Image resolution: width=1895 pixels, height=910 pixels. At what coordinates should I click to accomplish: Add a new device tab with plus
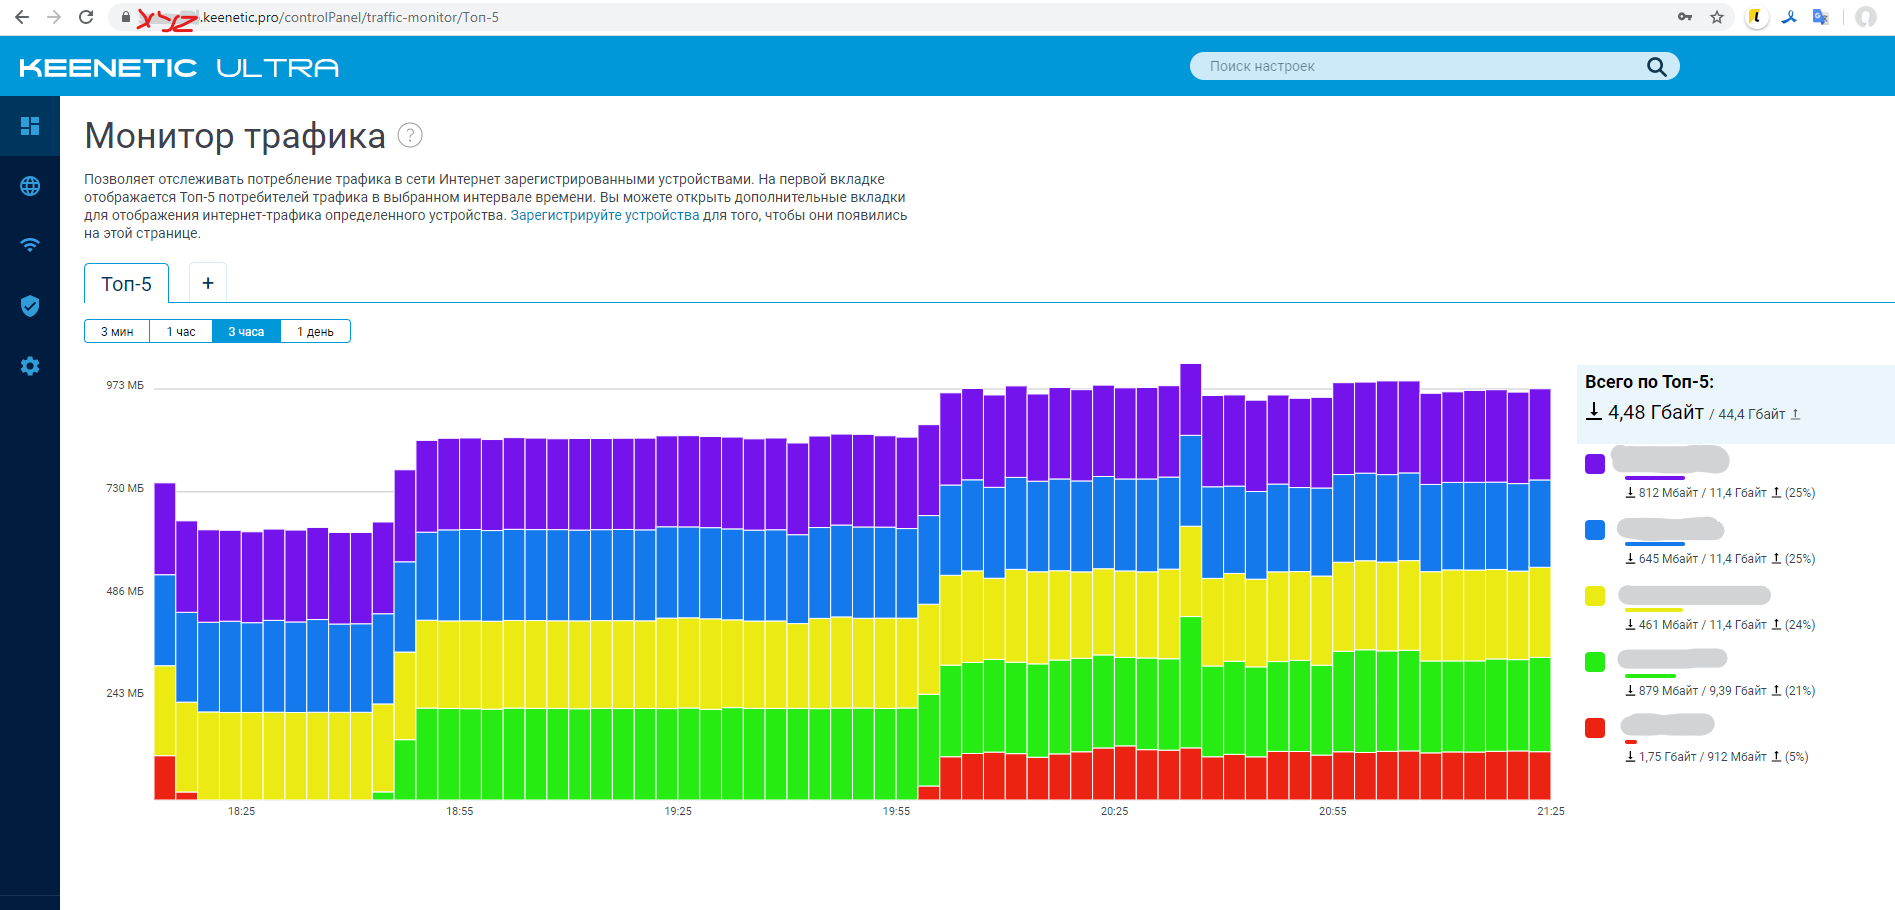tap(208, 283)
